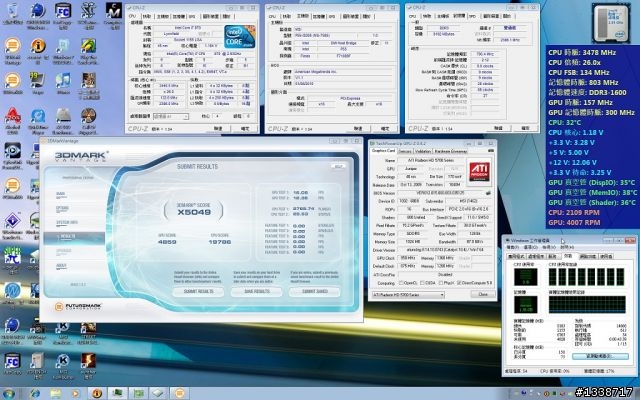The height and width of the screenshot is (400, 640).
Task: Open the blue W circle desktop icon
Action: (13, 291)
